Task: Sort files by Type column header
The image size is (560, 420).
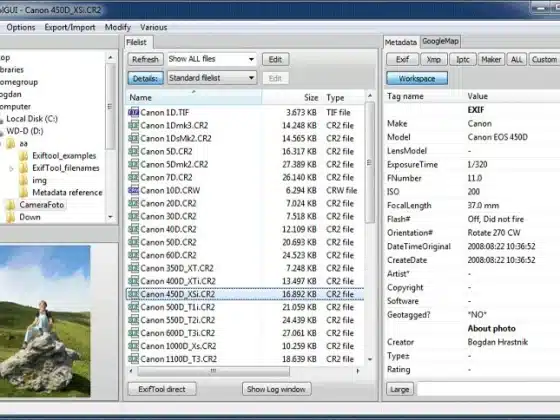Action: (x=343, y=98)
